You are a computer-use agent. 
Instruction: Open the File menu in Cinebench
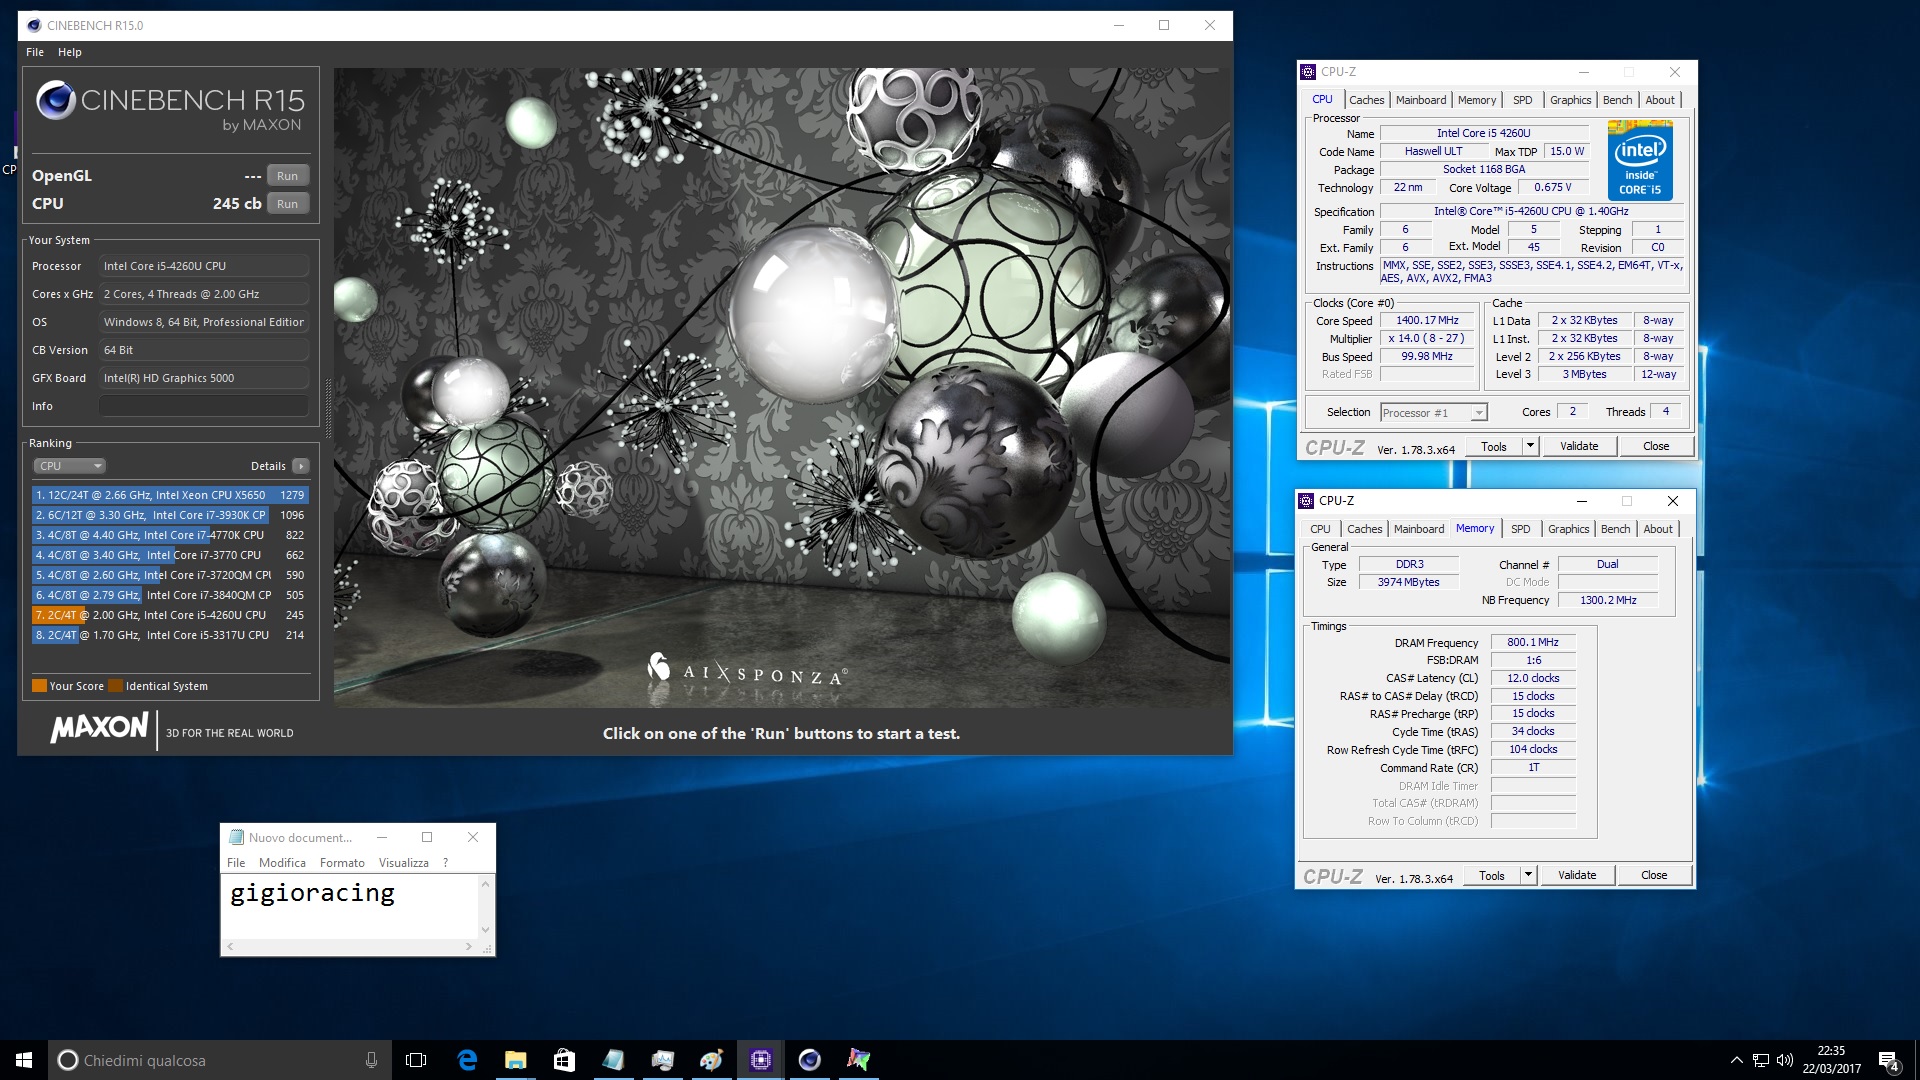point(35,52)
